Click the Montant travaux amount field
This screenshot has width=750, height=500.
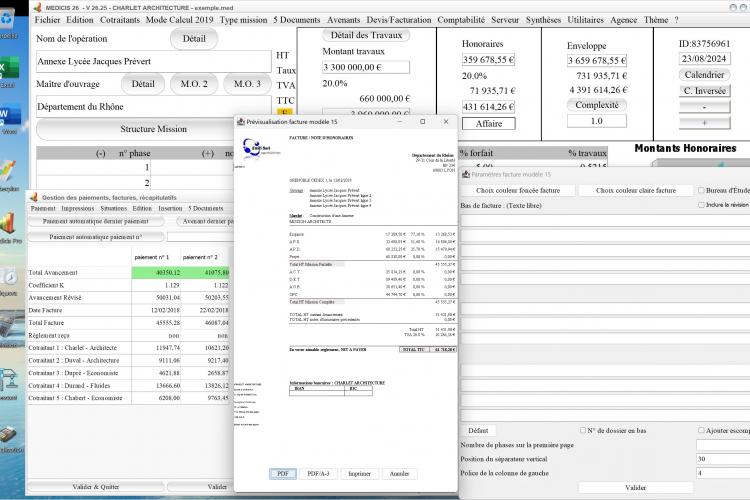[366, 67]
